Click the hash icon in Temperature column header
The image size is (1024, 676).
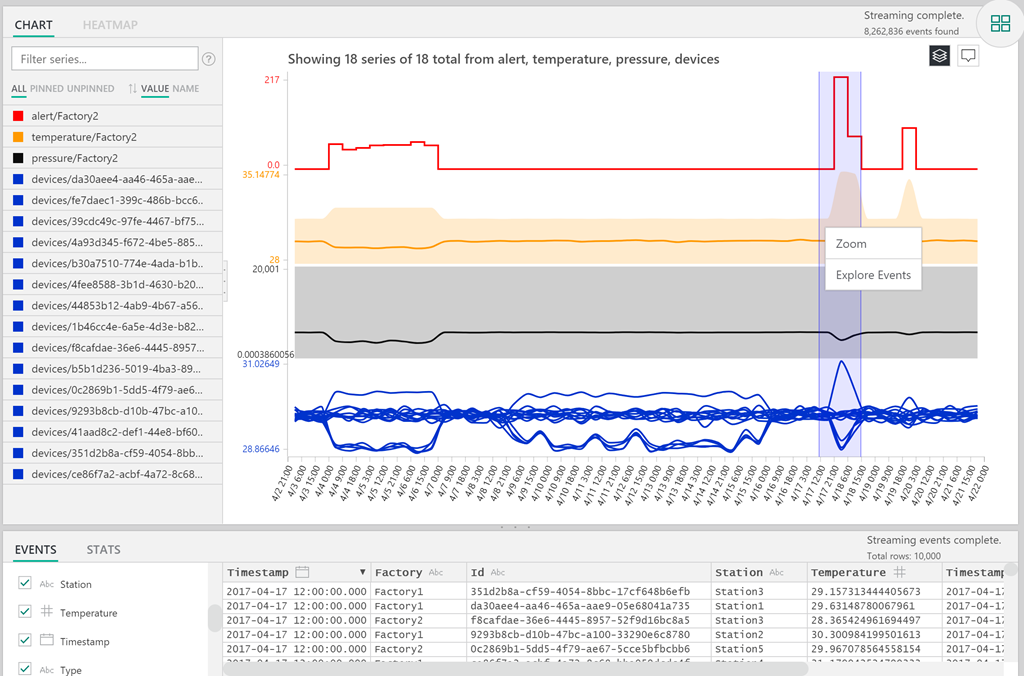(899, 572)
